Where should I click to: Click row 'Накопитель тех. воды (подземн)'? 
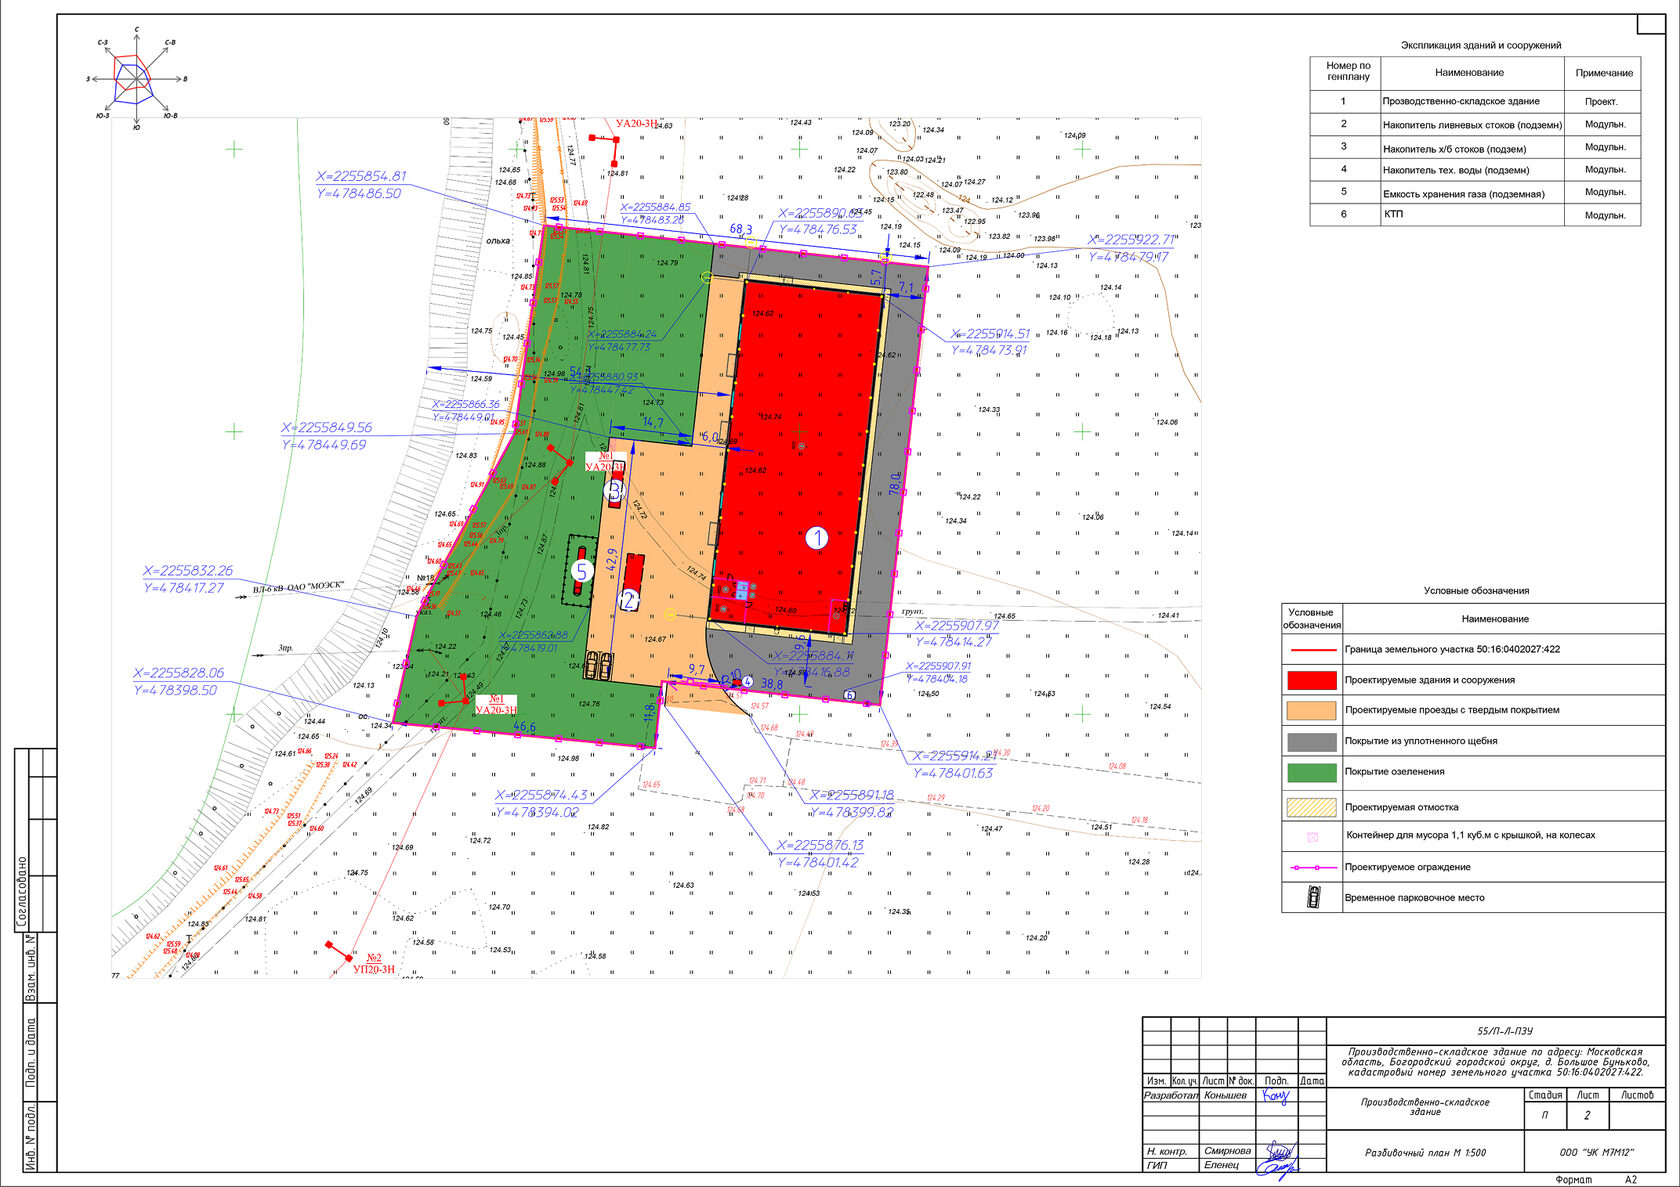pyautogui.click(x=1475, y=170)
